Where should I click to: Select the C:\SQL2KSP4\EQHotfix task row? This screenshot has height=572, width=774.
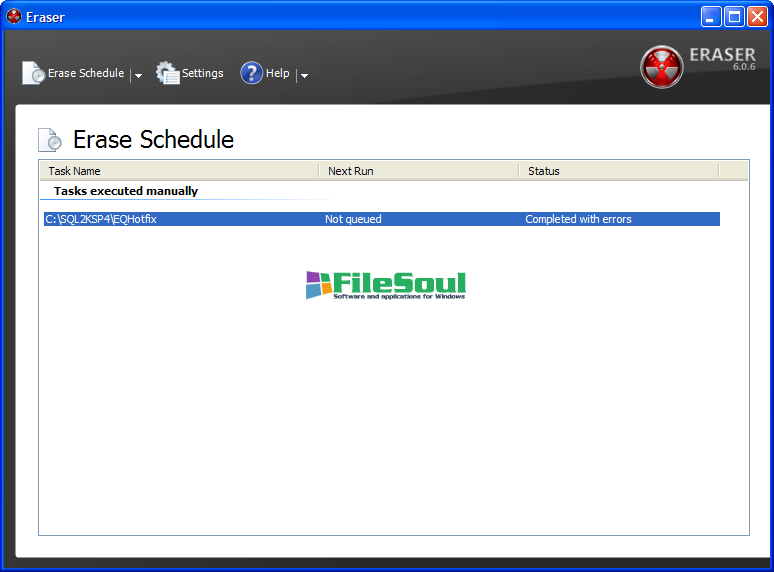click(x=101, y=219)
